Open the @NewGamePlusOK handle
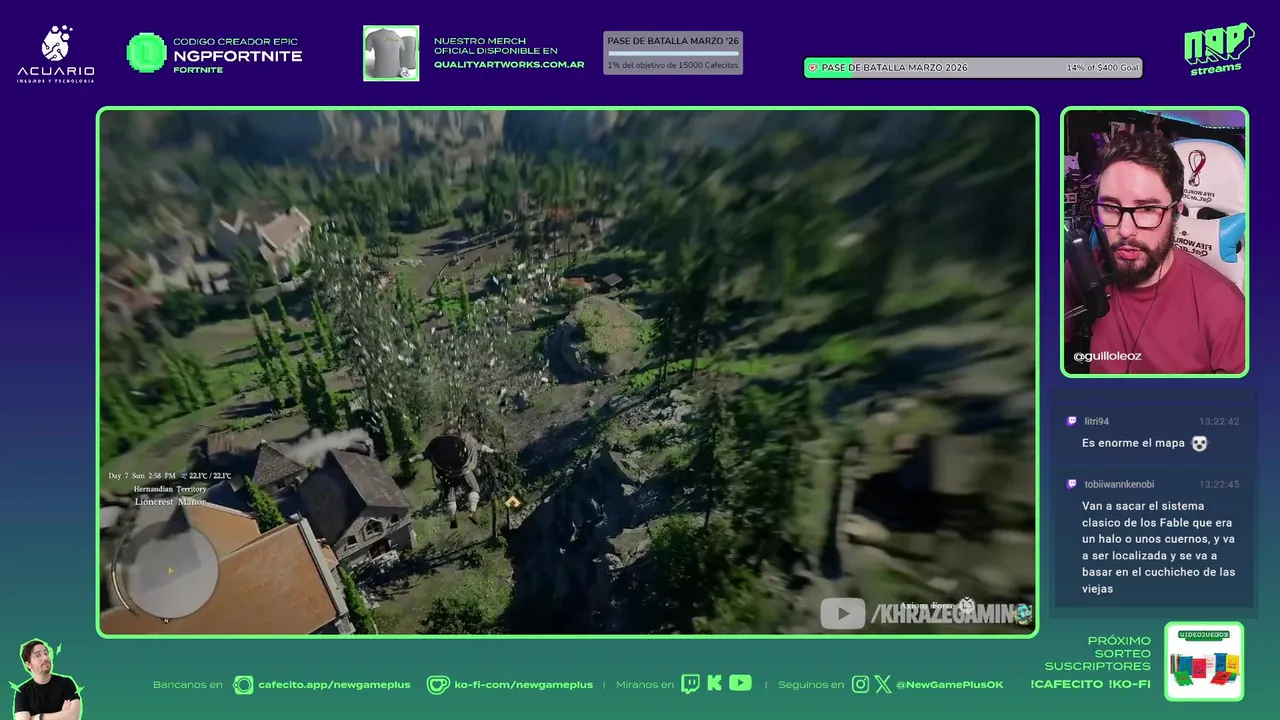This screenshot has width=1280, height=720. pos(949,685)
